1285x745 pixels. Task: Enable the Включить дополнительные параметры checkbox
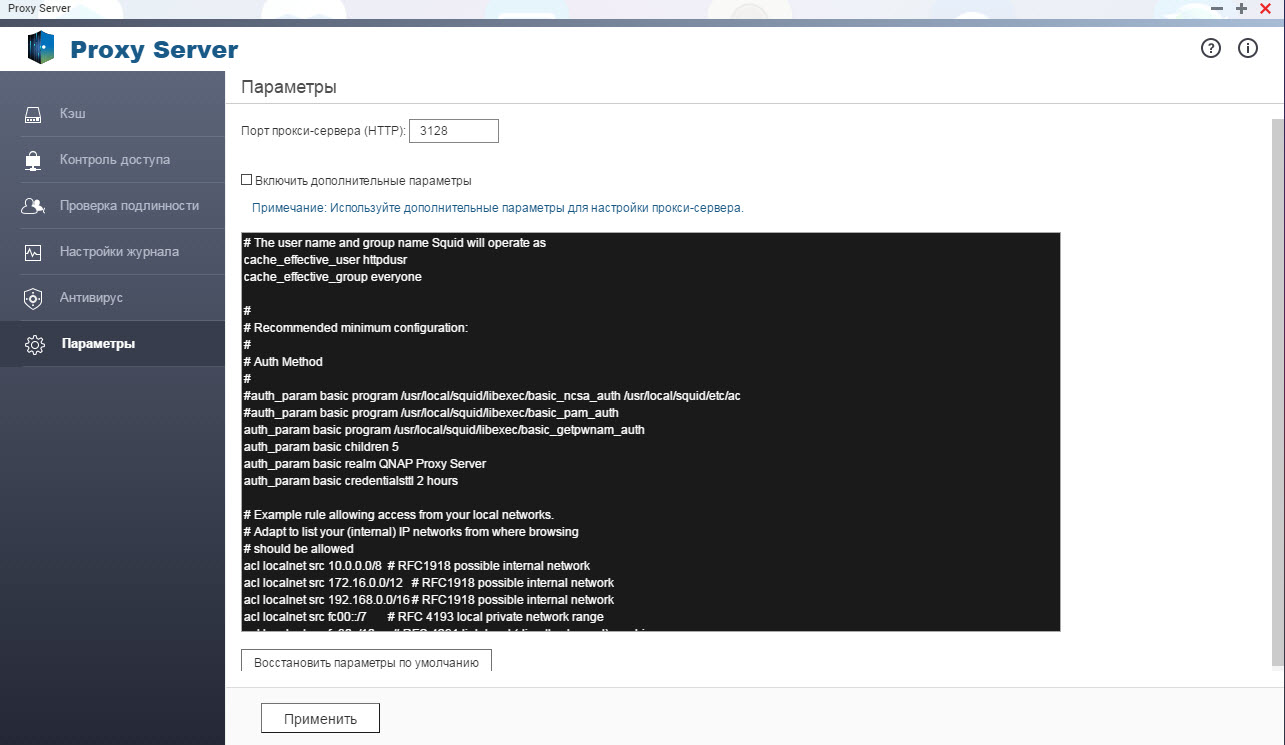tap(246, 181)
